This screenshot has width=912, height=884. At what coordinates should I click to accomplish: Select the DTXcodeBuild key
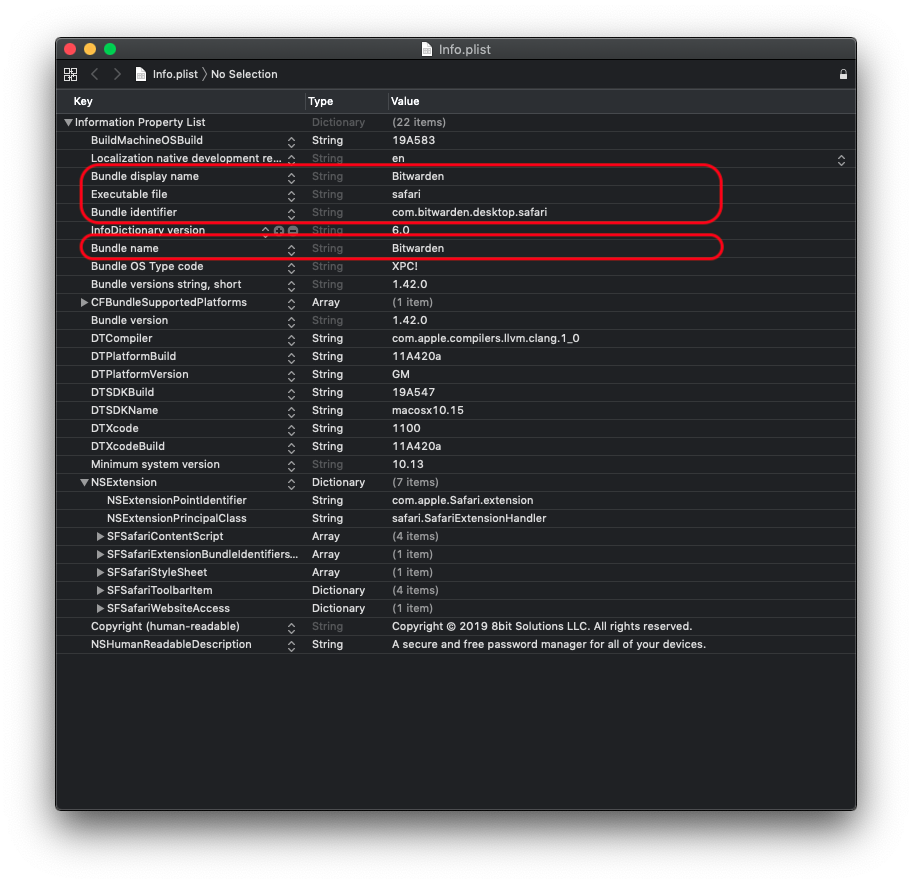[127, 447]
